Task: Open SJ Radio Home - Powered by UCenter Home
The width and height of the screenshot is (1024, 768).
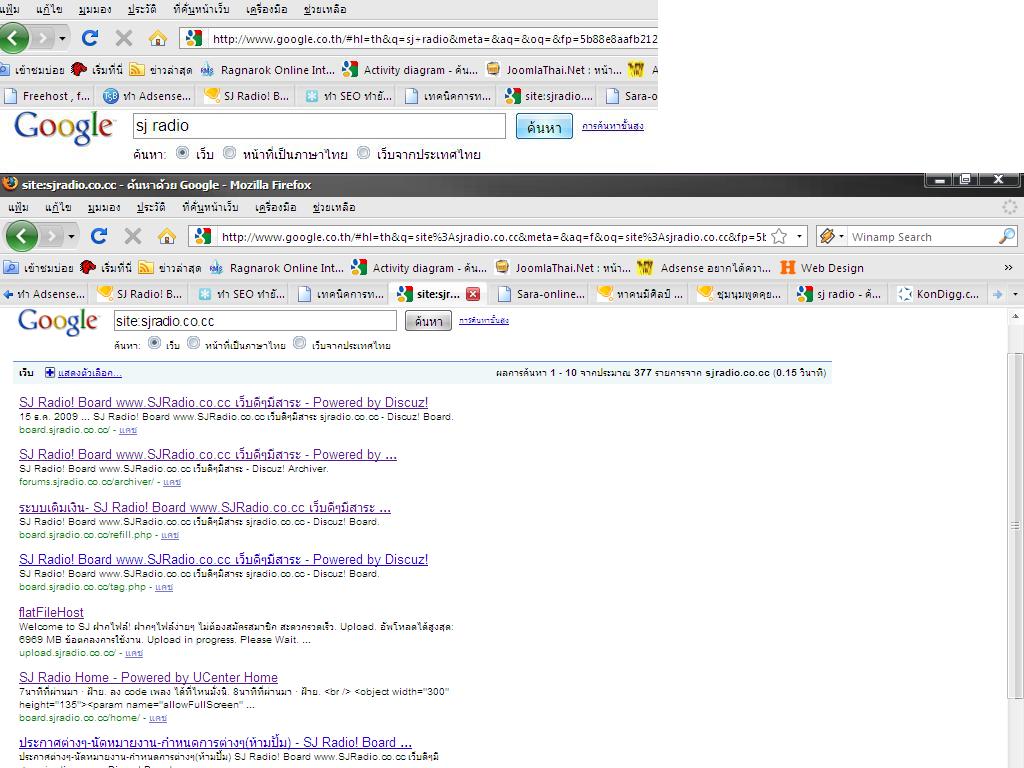Action: tap(148, 677)
